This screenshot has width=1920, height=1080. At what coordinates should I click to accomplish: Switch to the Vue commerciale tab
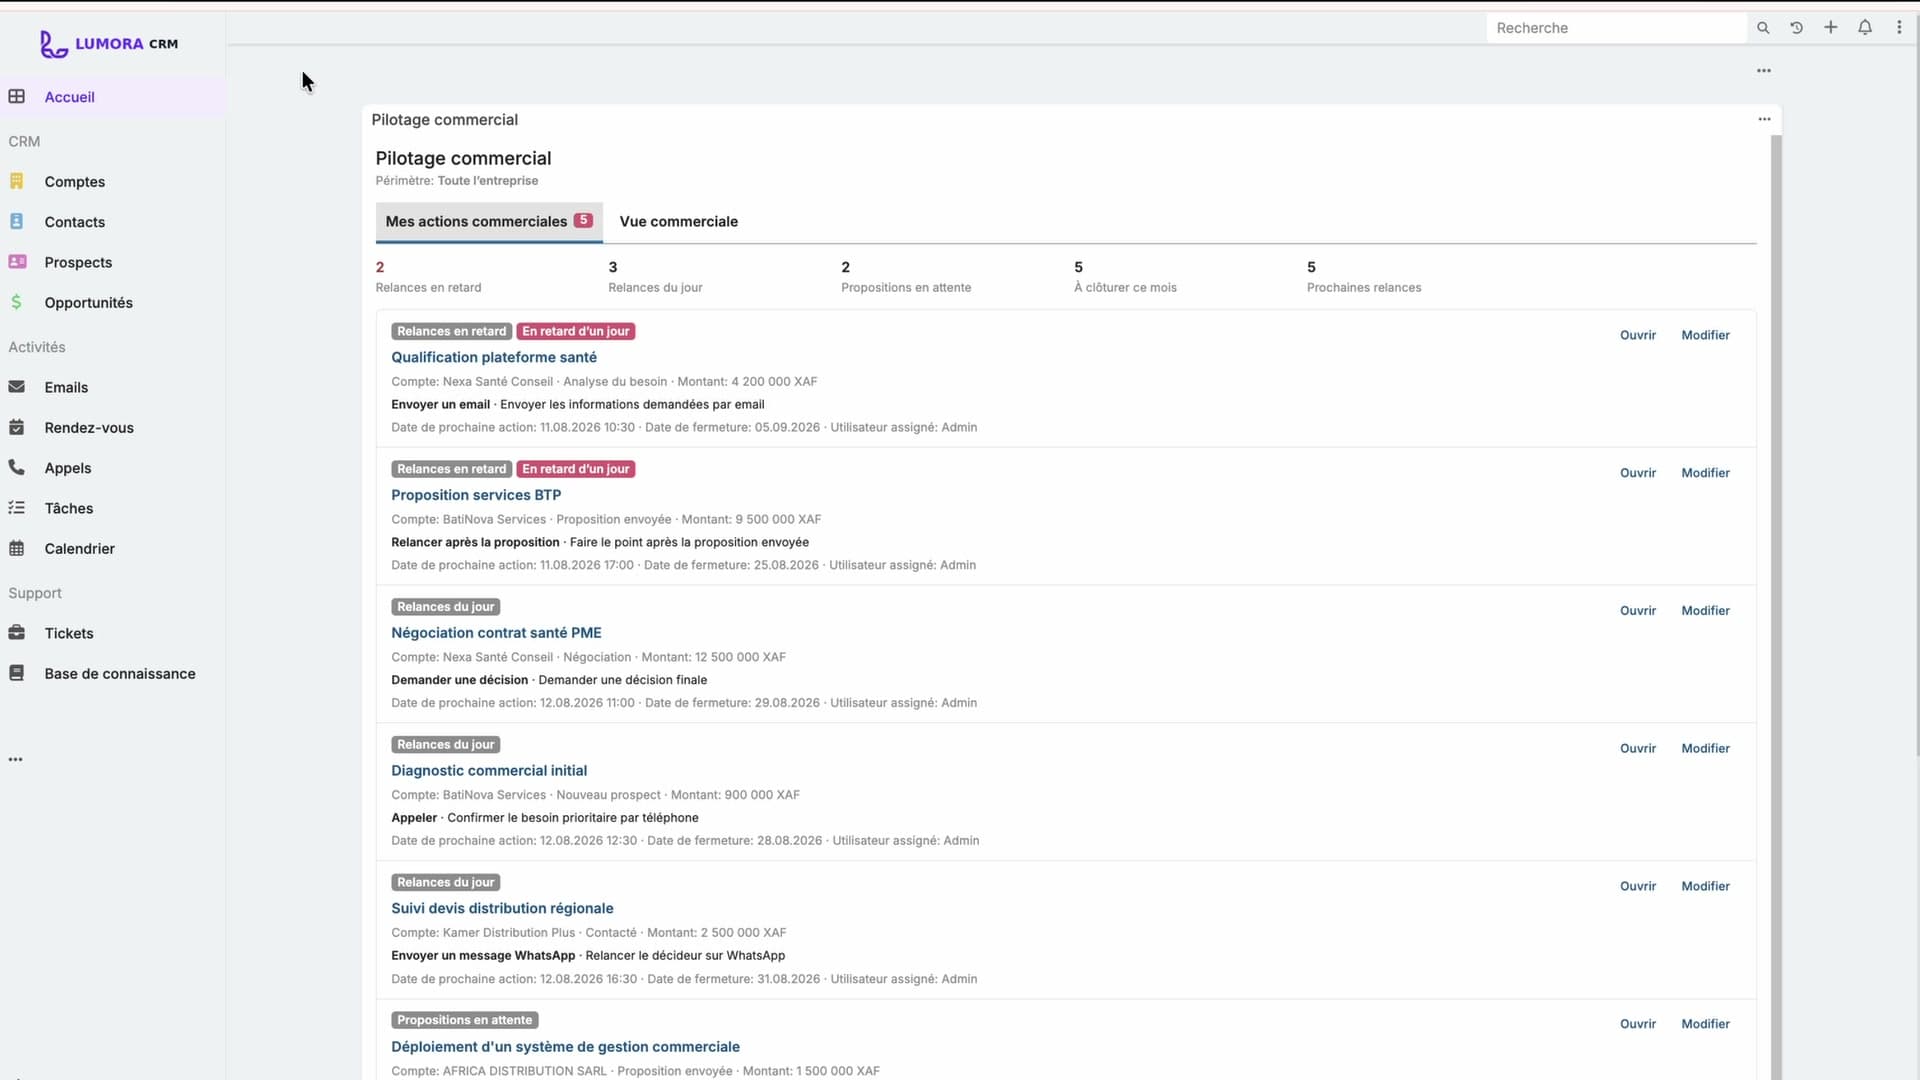click(679, 222)
